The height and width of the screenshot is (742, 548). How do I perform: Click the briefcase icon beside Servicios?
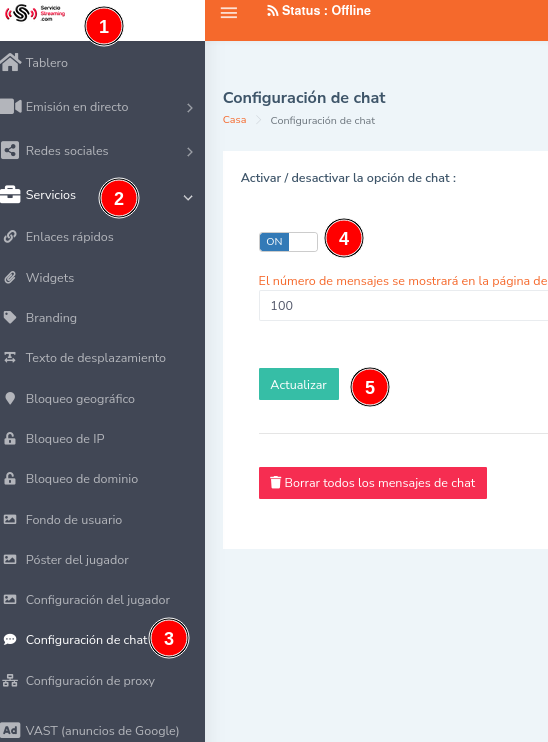click(10, 194)
